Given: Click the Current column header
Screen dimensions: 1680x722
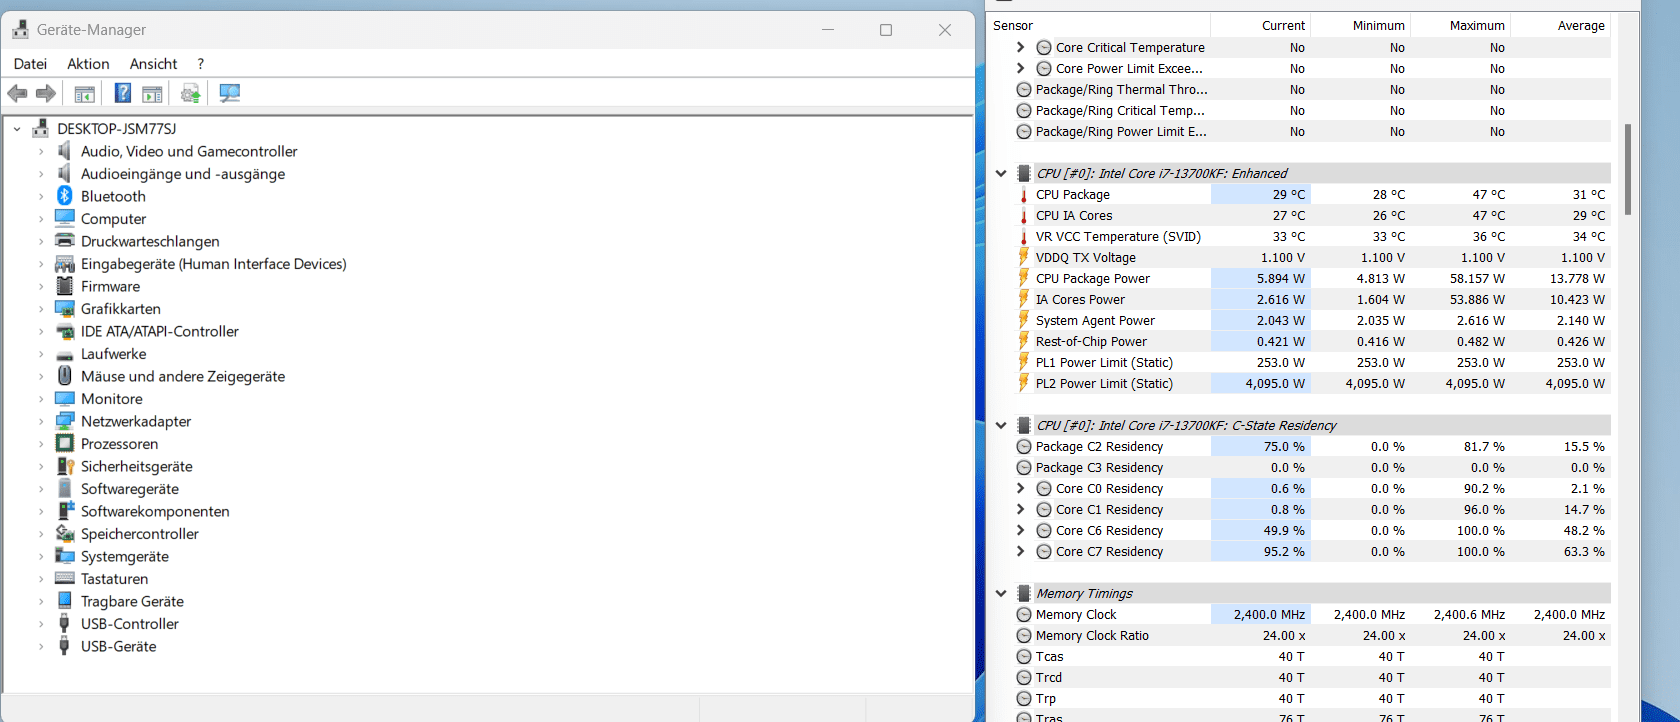Looking at the screenshot, I should pos(1260,25).
